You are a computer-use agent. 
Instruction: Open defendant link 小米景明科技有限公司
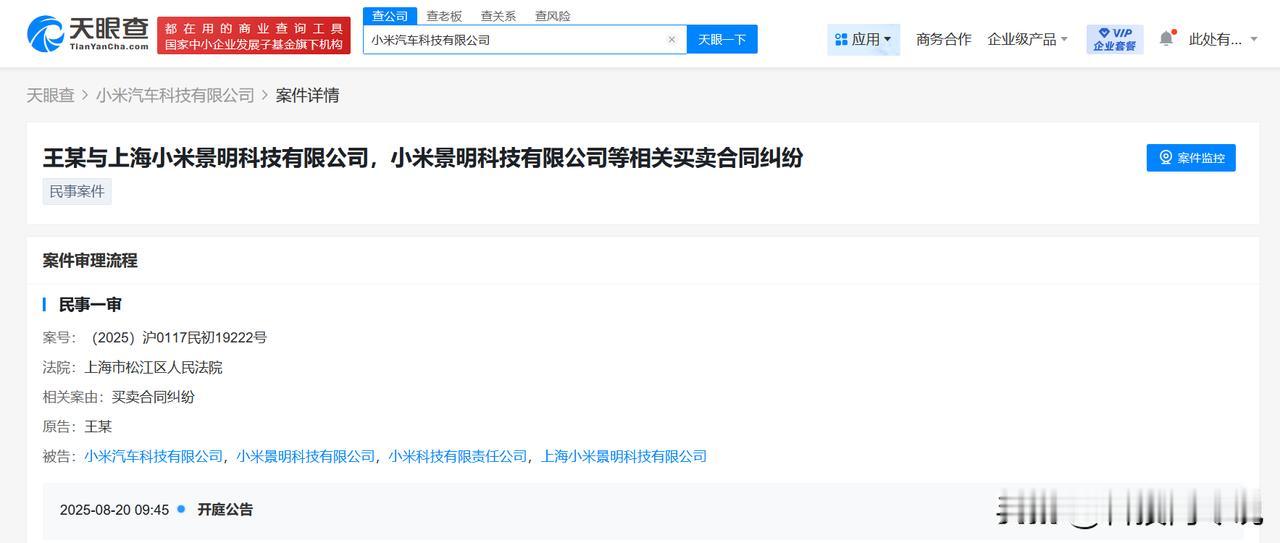[x=306, y=456]
